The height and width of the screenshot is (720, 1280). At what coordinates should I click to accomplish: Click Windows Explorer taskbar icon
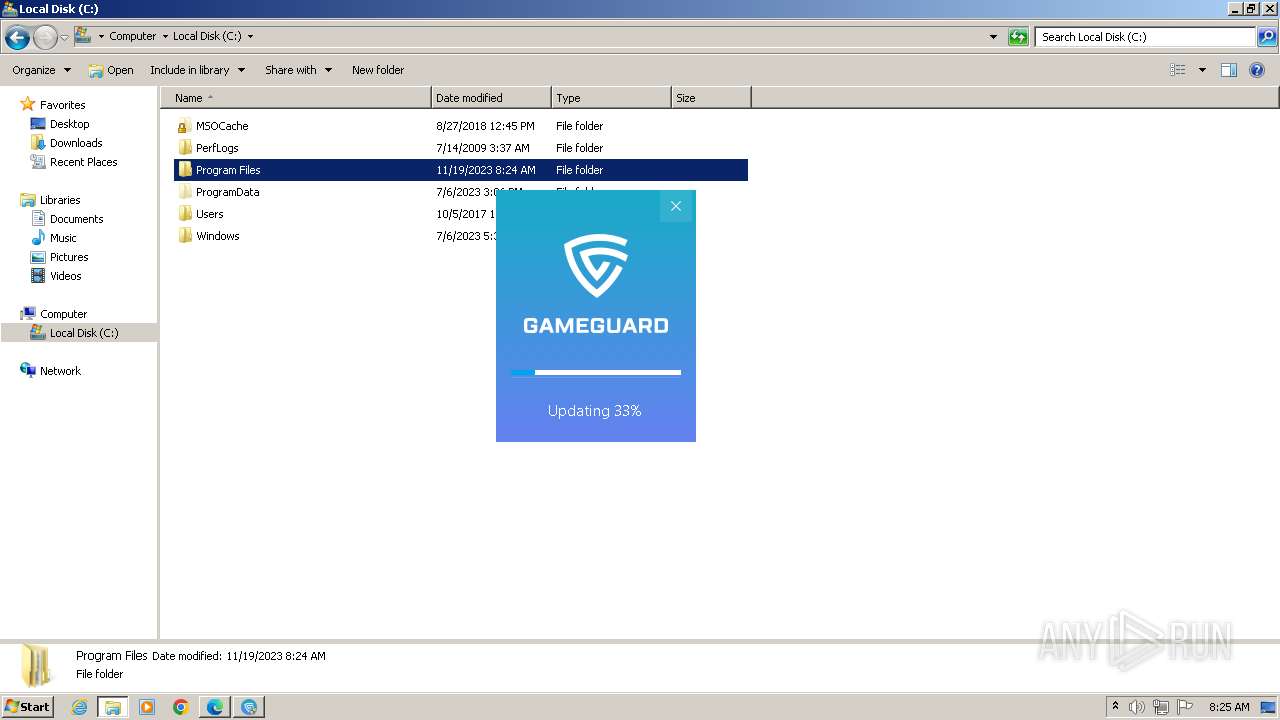pyautogui.click(x=113, y=707)
